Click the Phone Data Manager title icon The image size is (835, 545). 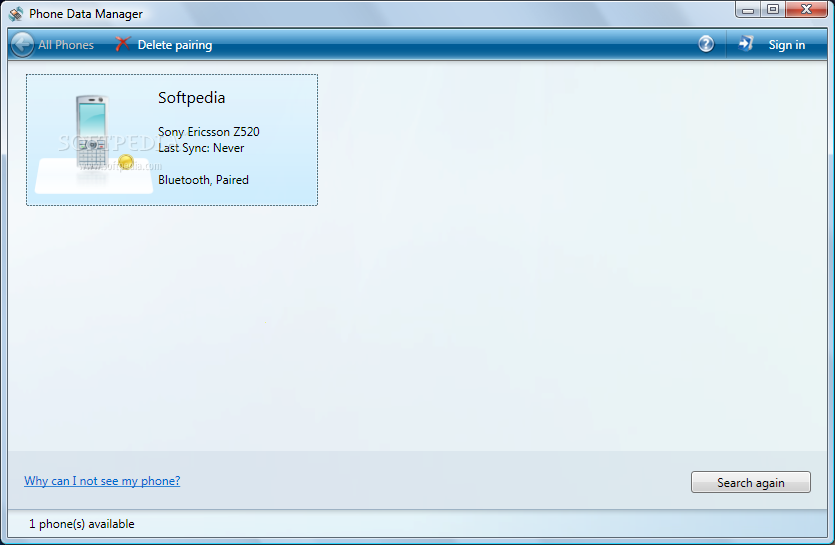pyautogui.click(x=16, y=14)
